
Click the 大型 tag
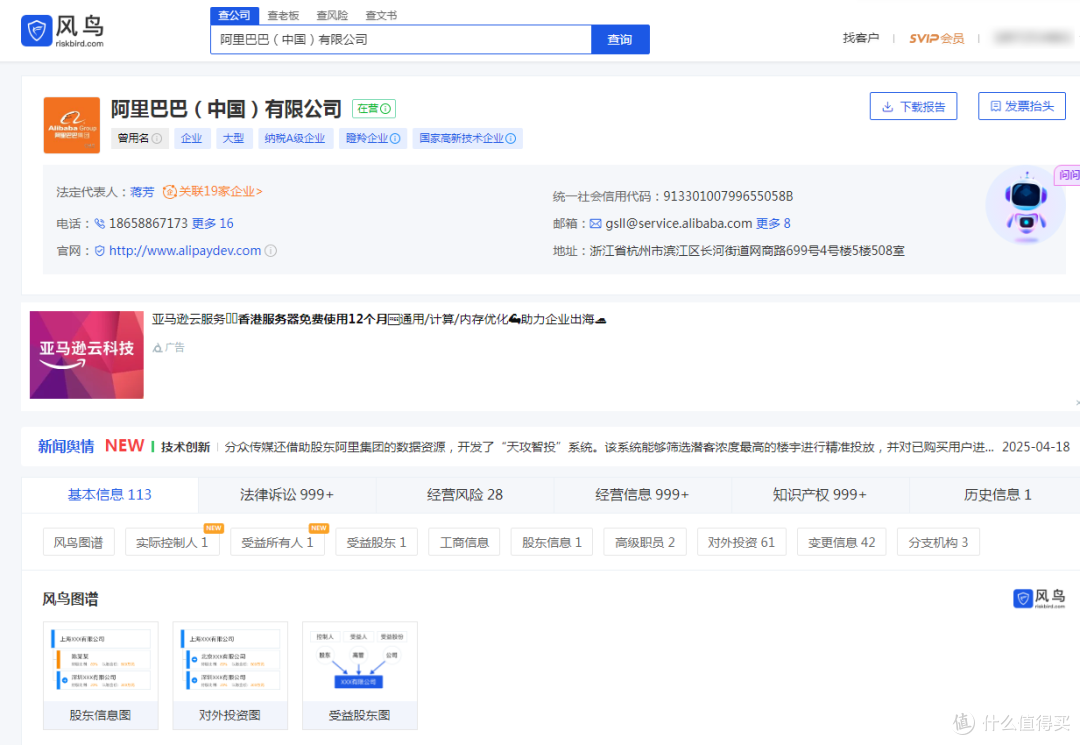coord(233,138)
